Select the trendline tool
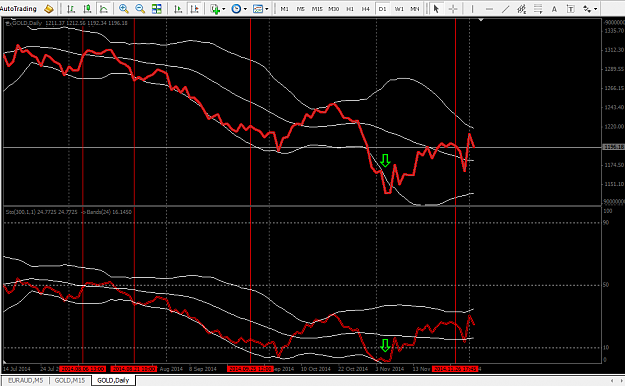The height and width of the screenshot is (386, 625). [x=505, y=8]
